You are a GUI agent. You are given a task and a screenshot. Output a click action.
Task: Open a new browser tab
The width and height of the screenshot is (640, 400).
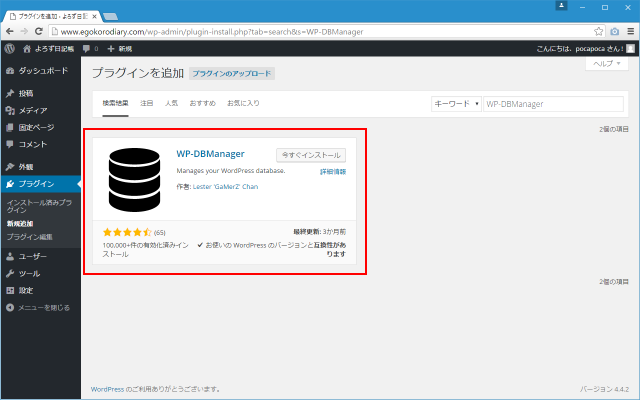coord(110,17)
